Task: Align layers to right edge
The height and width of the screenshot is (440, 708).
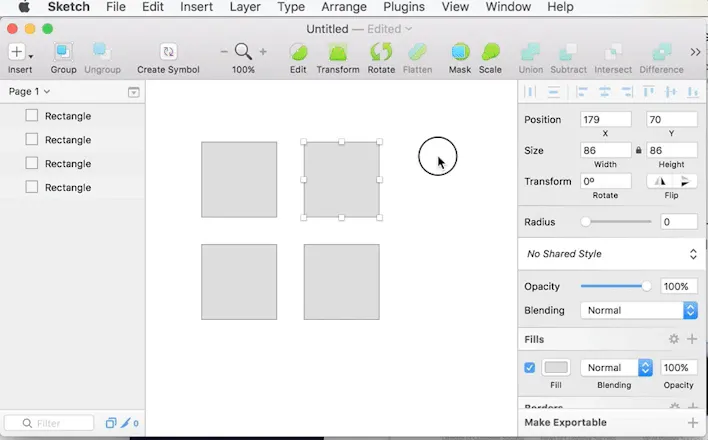Action: (x=627, y=92)
